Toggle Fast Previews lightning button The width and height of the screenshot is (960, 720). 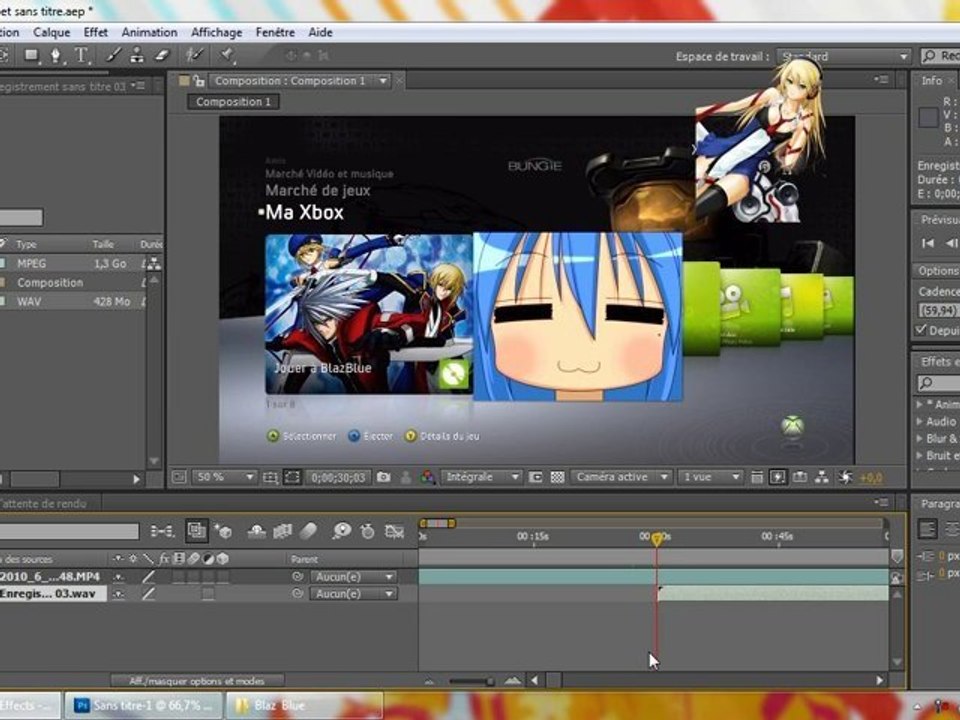(778, 477)
